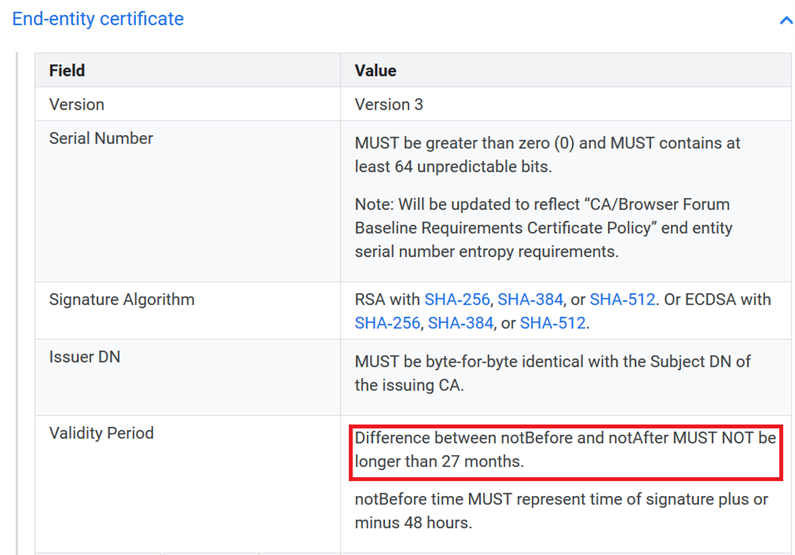Open the SHA-384 link in the RSA list
Image resolution: width=795 pixels, height=555 pixels.
(x=530, y=299)
